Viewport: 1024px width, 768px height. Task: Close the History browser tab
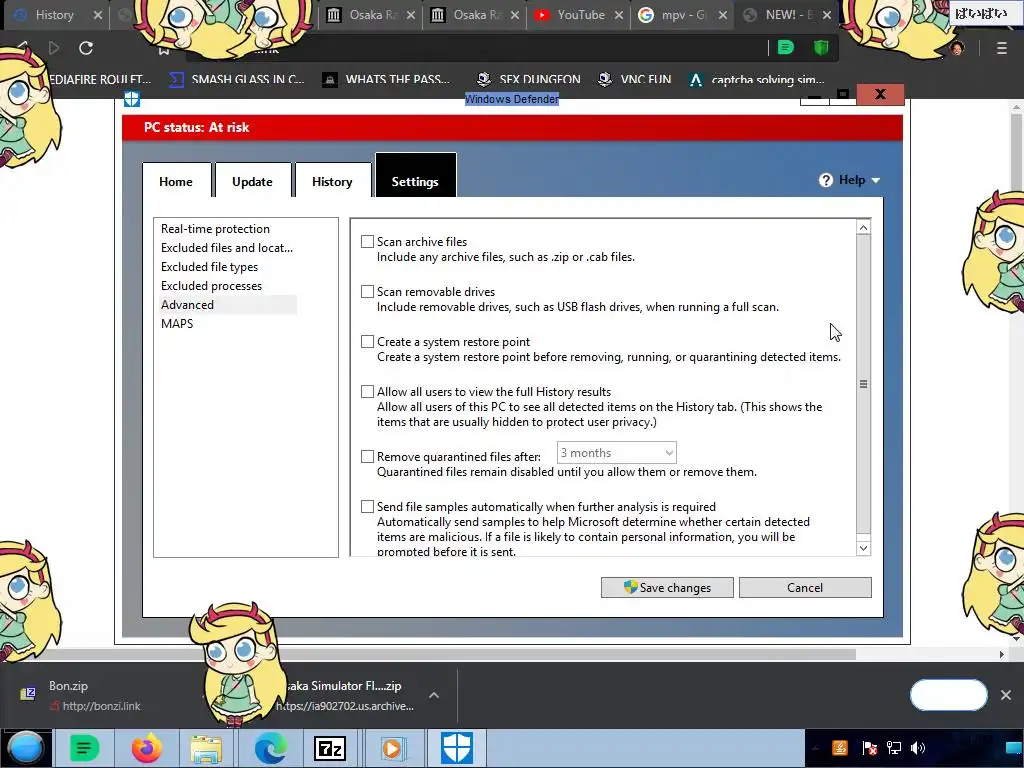[97, 14]
